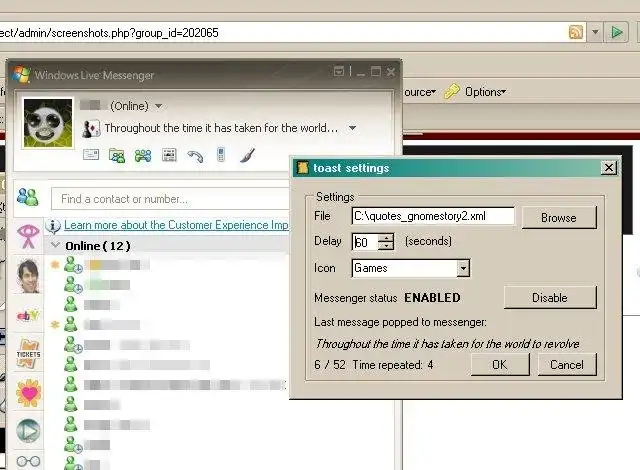Open the pink eye tab in sidebar
This screenshot has height=470, width=640.
click(x=28, y=236)
